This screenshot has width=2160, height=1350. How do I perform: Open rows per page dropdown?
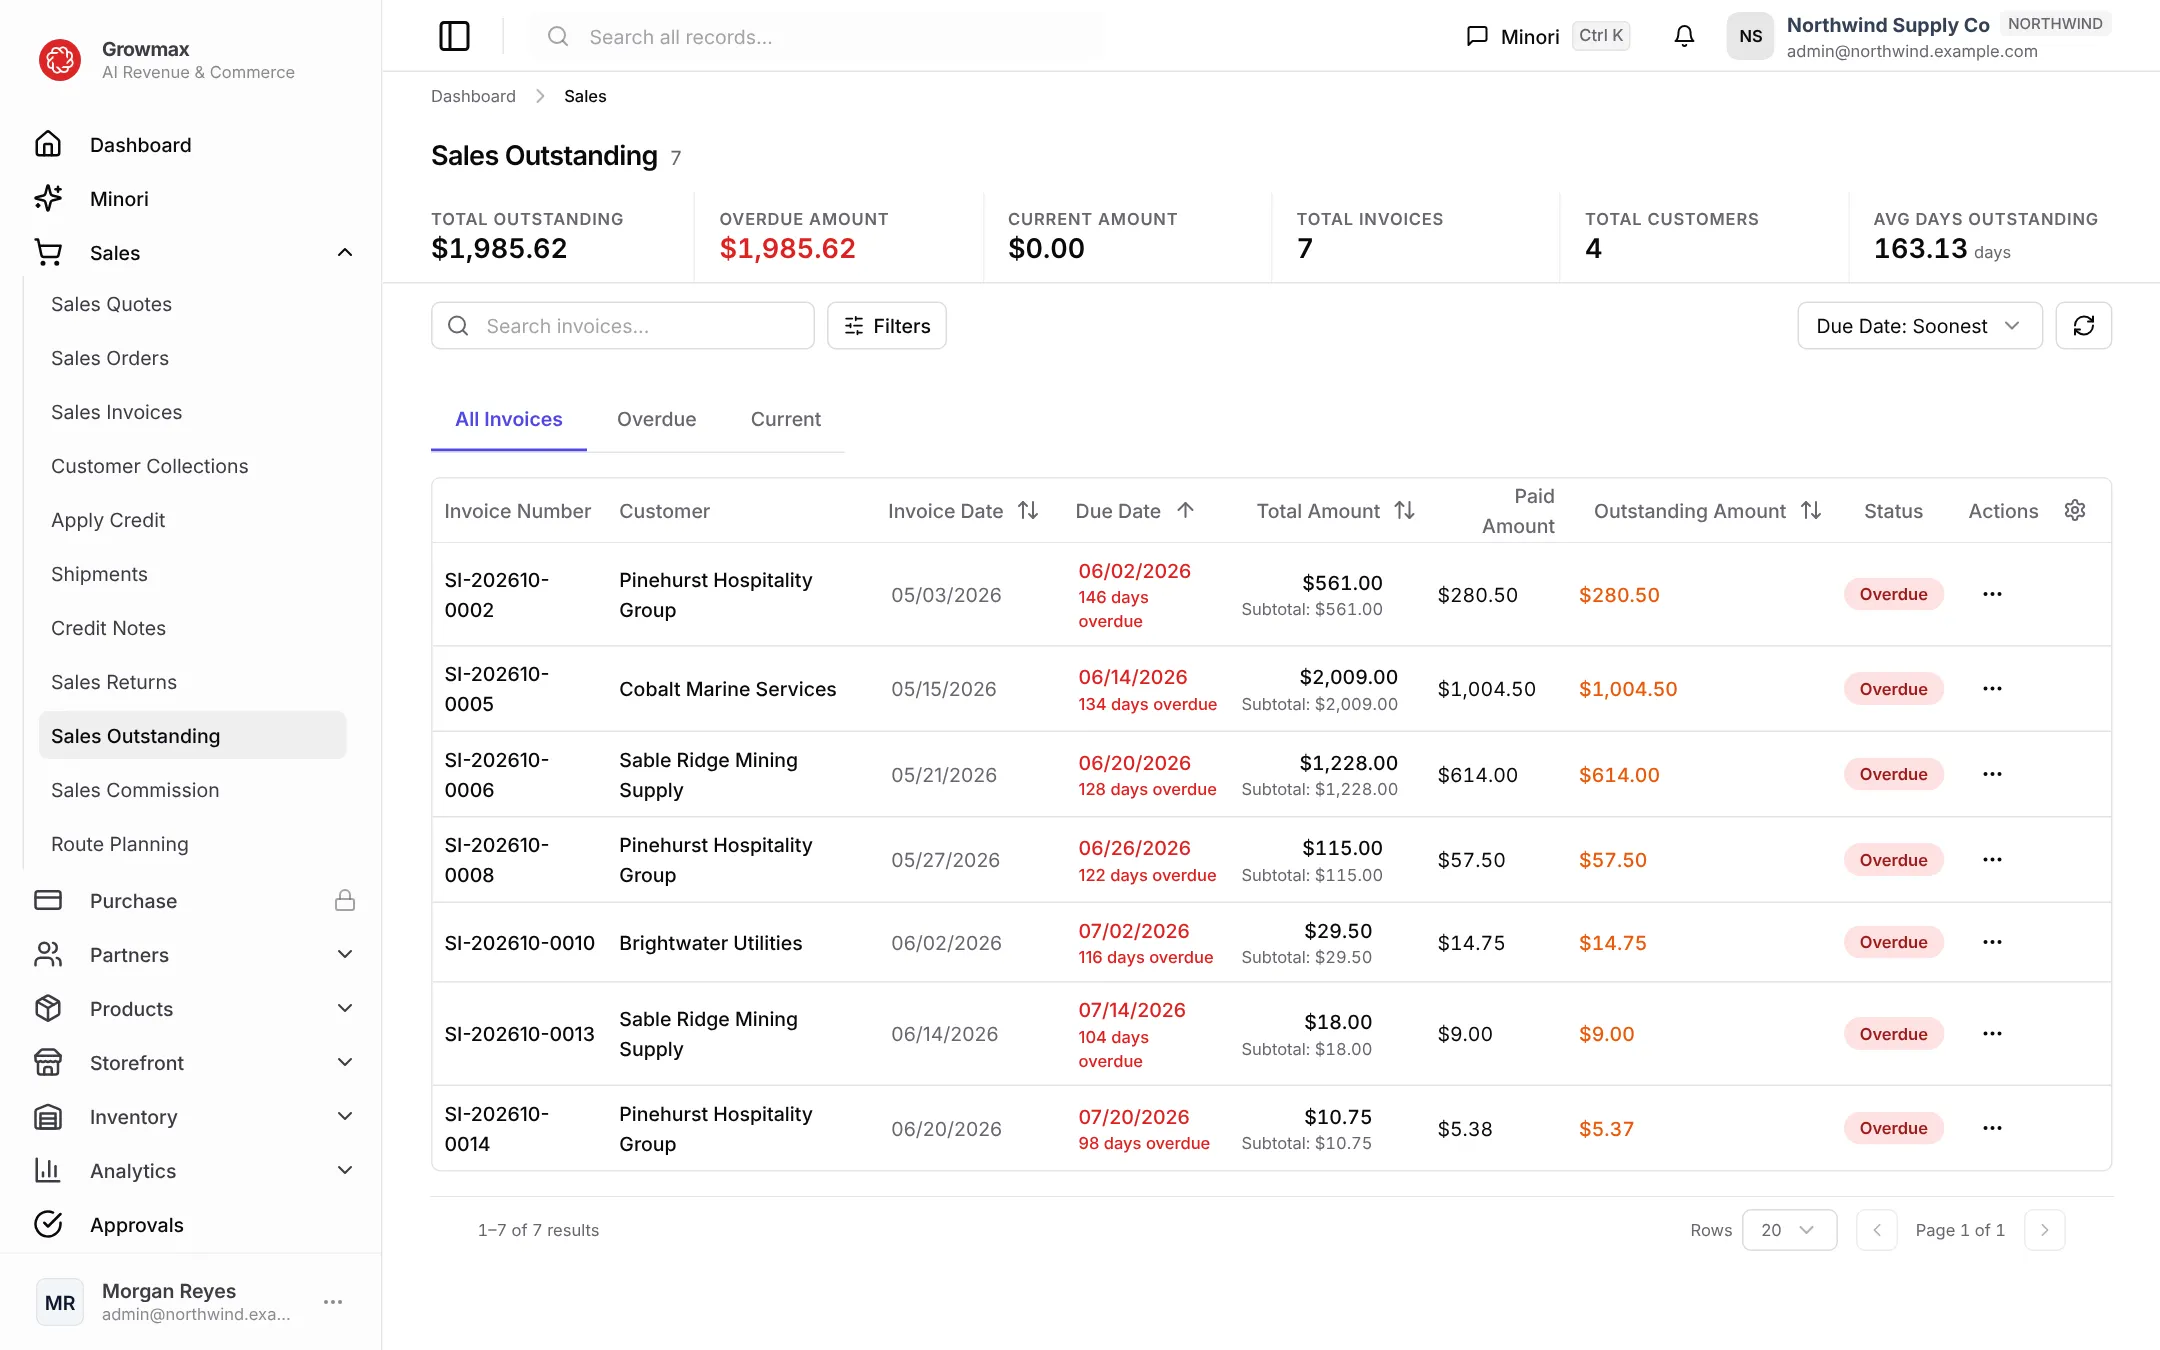pyautogui.click(x=1789, y=1230)
